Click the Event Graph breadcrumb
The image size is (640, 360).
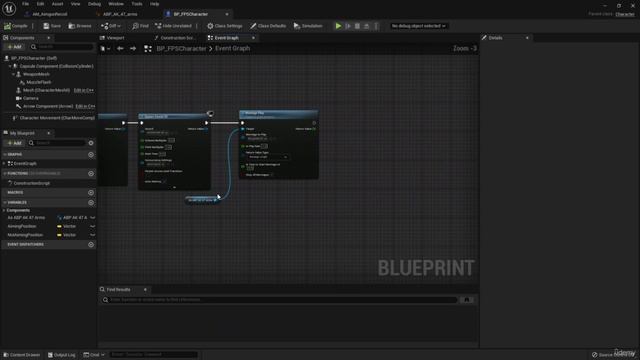233,49
